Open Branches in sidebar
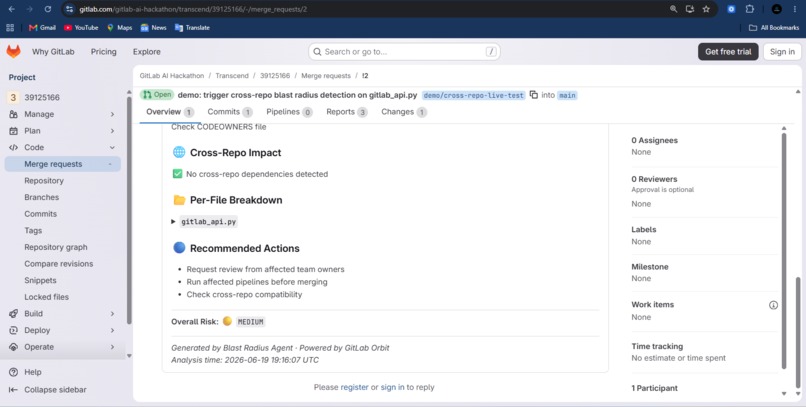 click(41, 197)
